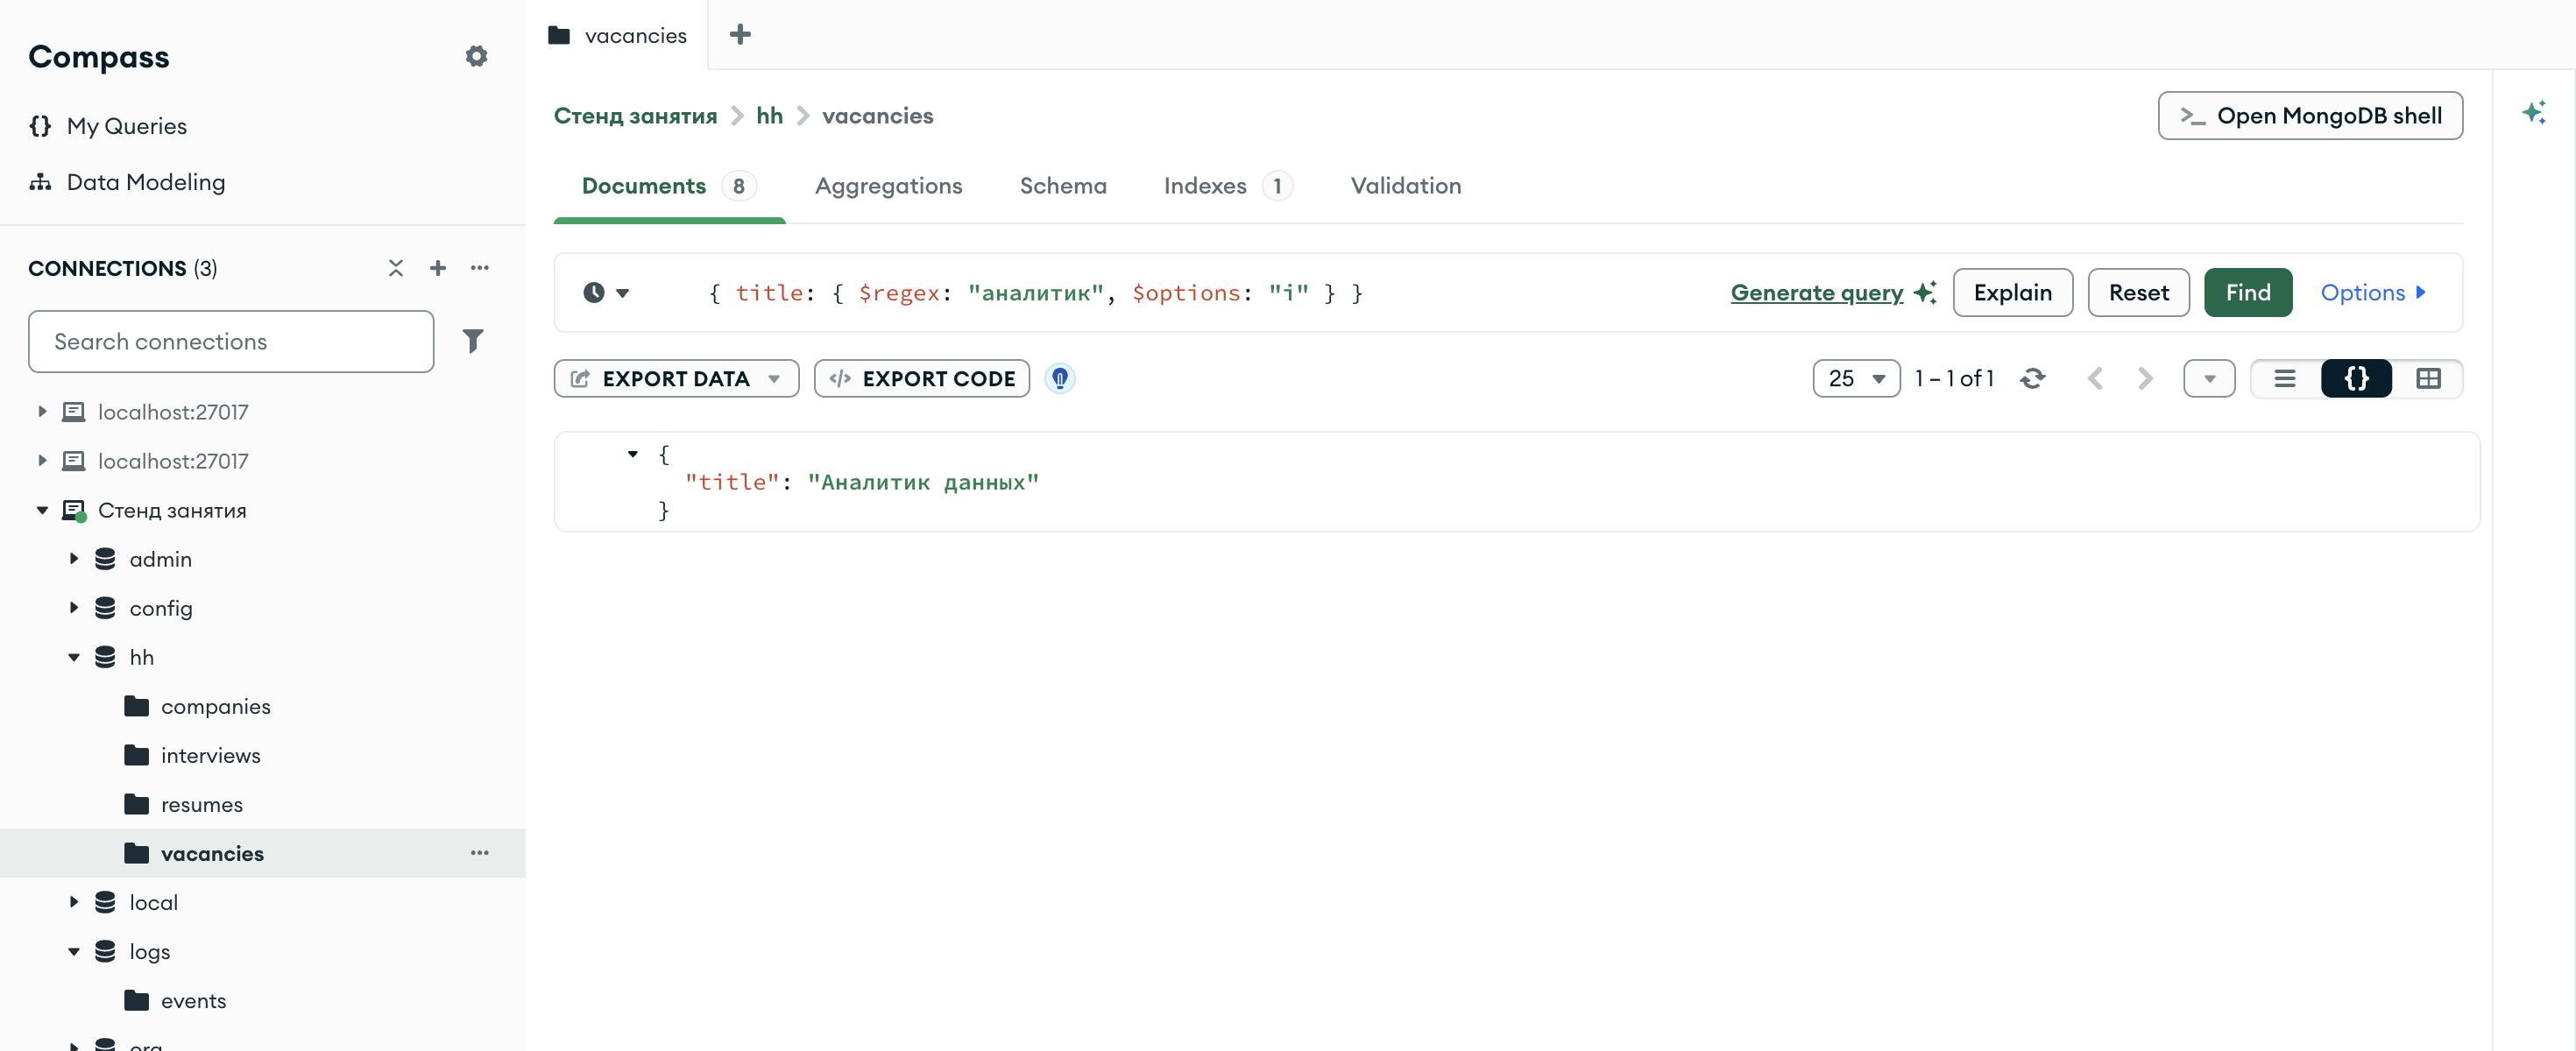Open MongoDB shell
2576x1051 pixels.
(x=2310, y=116)
